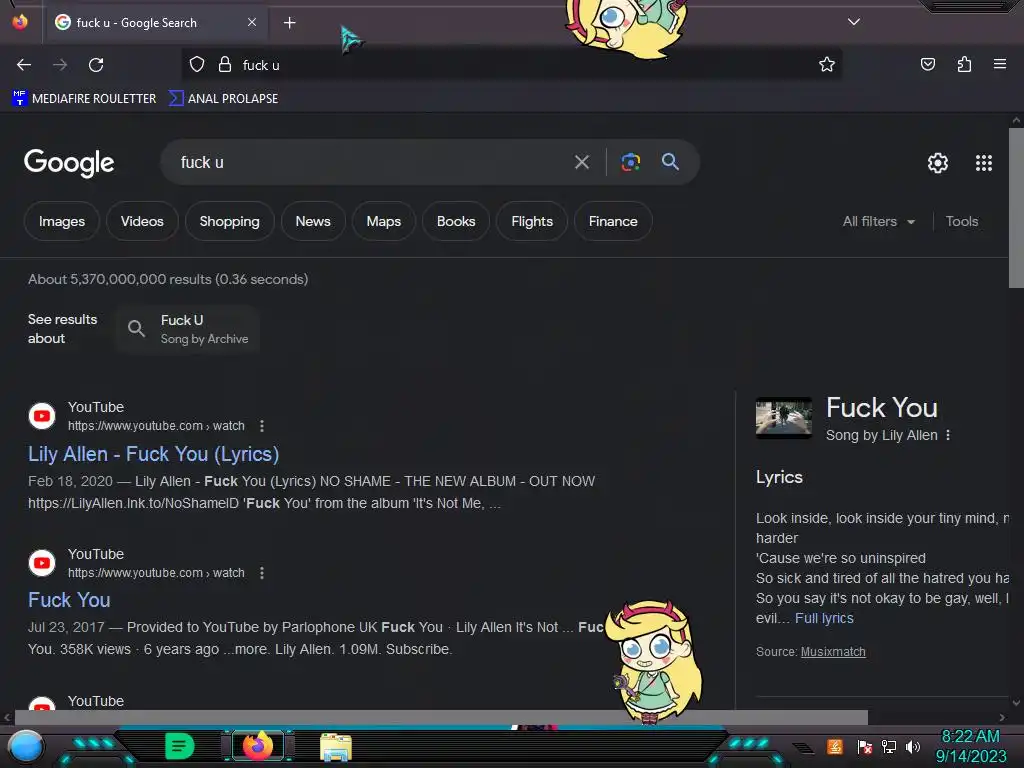Close the Google Search tab
Image resolution: width=1024 pixels, height=768 pixels.
[x=251, y=22]
